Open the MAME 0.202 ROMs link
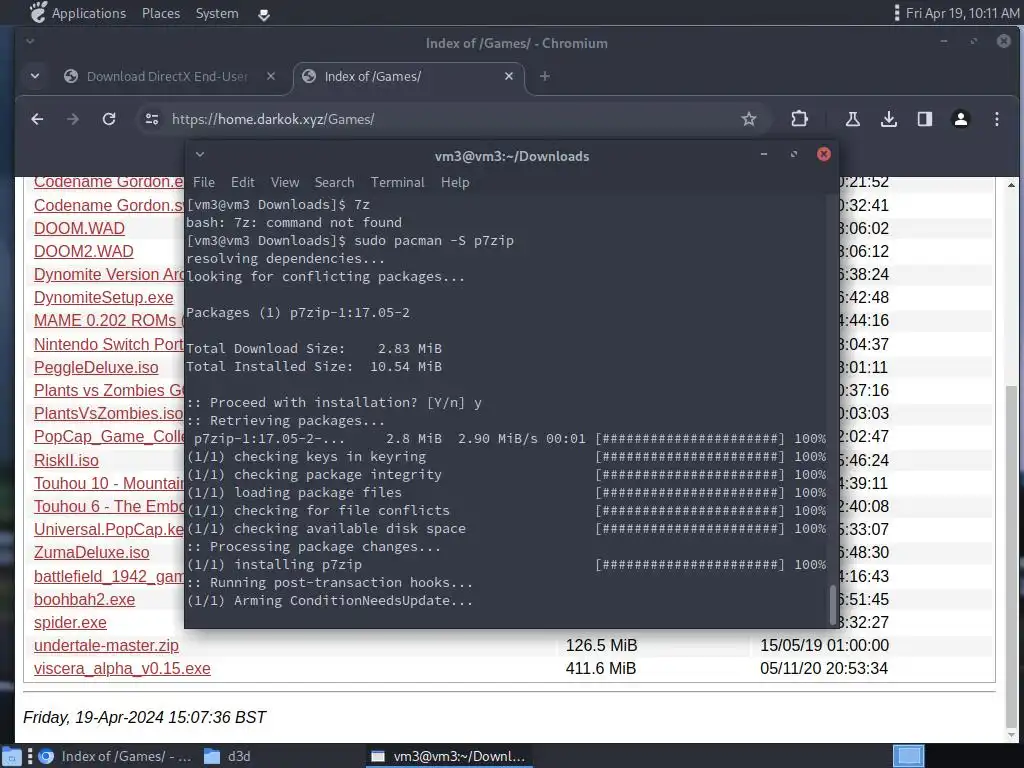The height and width of the screenshot is (768, 1024). (108, 321)
